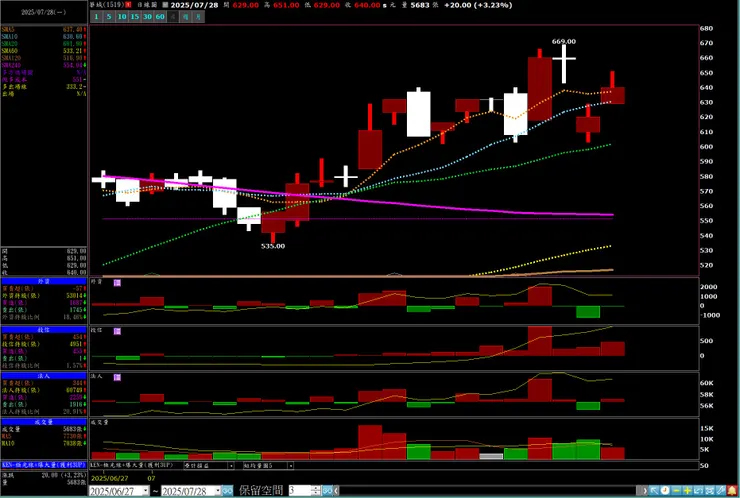Open end date 2025/07/28 dropdown arrow

pos(218,491)
